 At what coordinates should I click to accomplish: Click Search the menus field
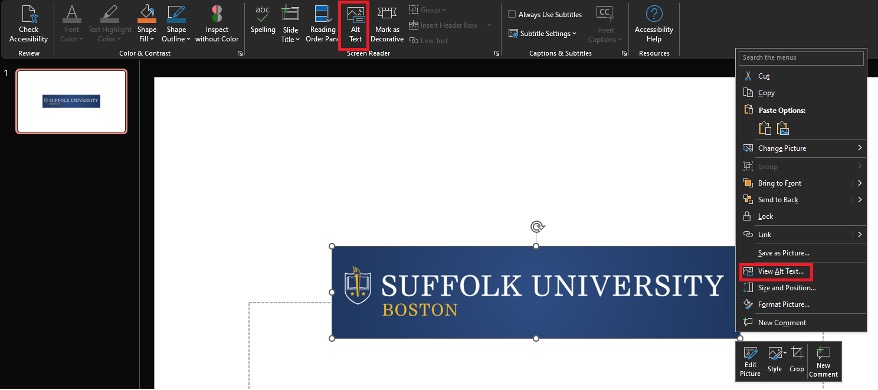[801, 58]
